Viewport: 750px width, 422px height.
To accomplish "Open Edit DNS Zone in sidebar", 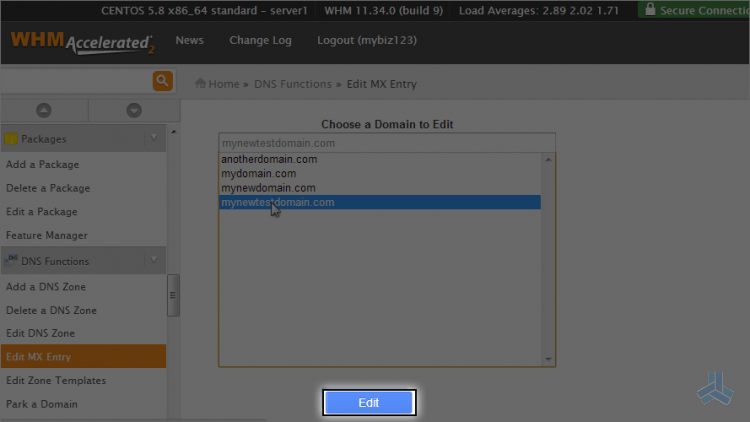I will point(40,333).
